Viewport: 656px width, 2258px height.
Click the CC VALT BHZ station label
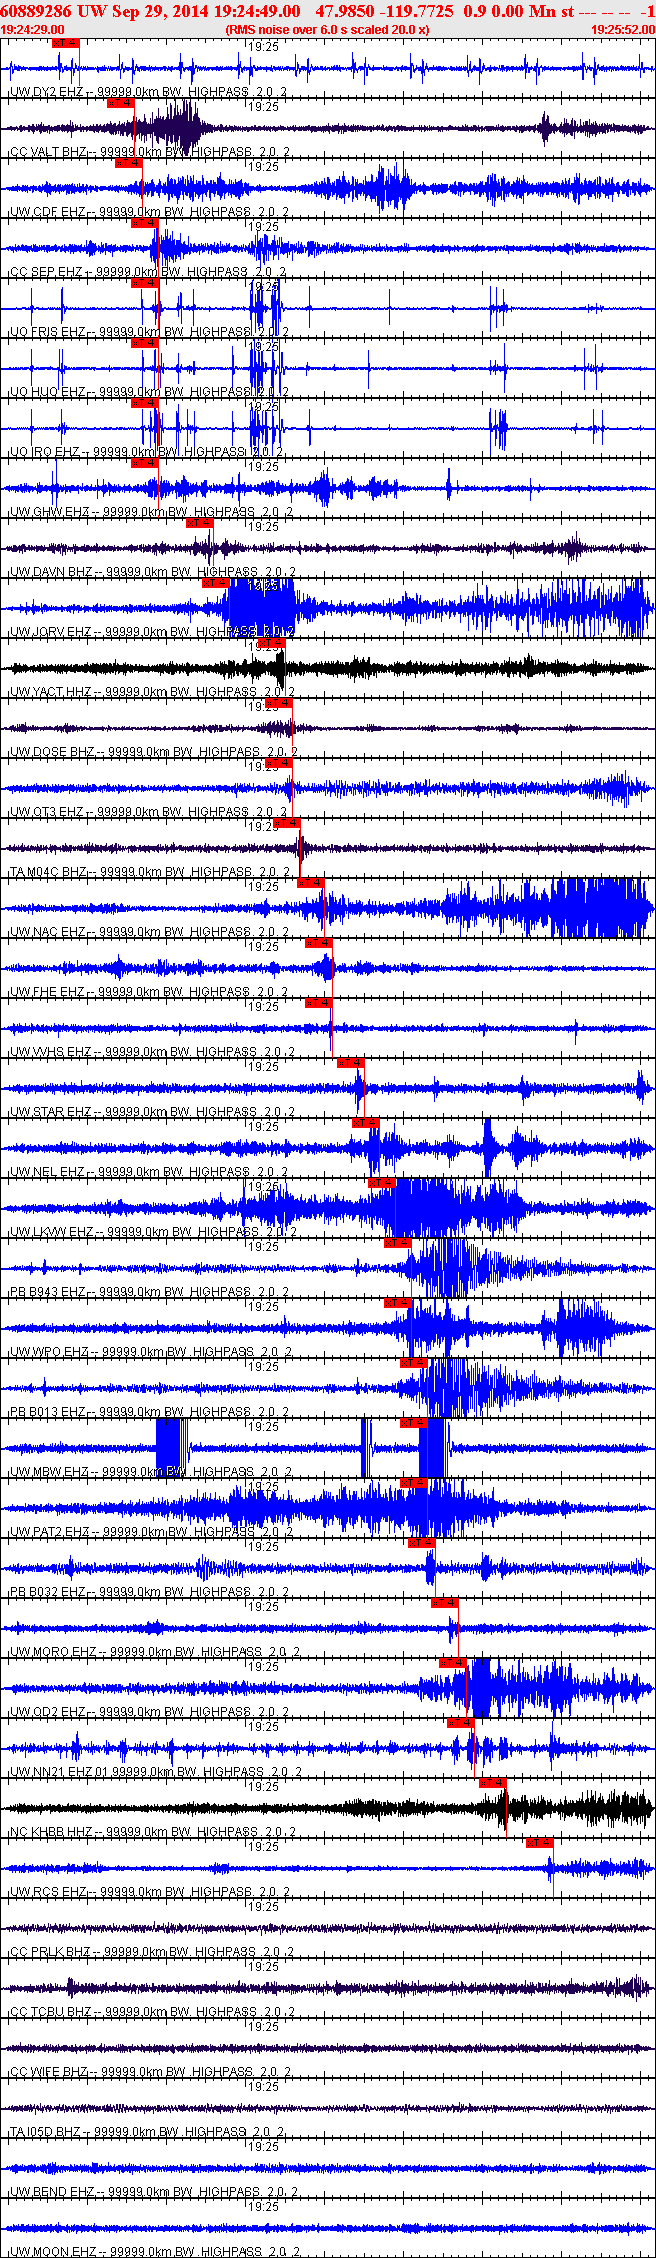coord(48,152)
